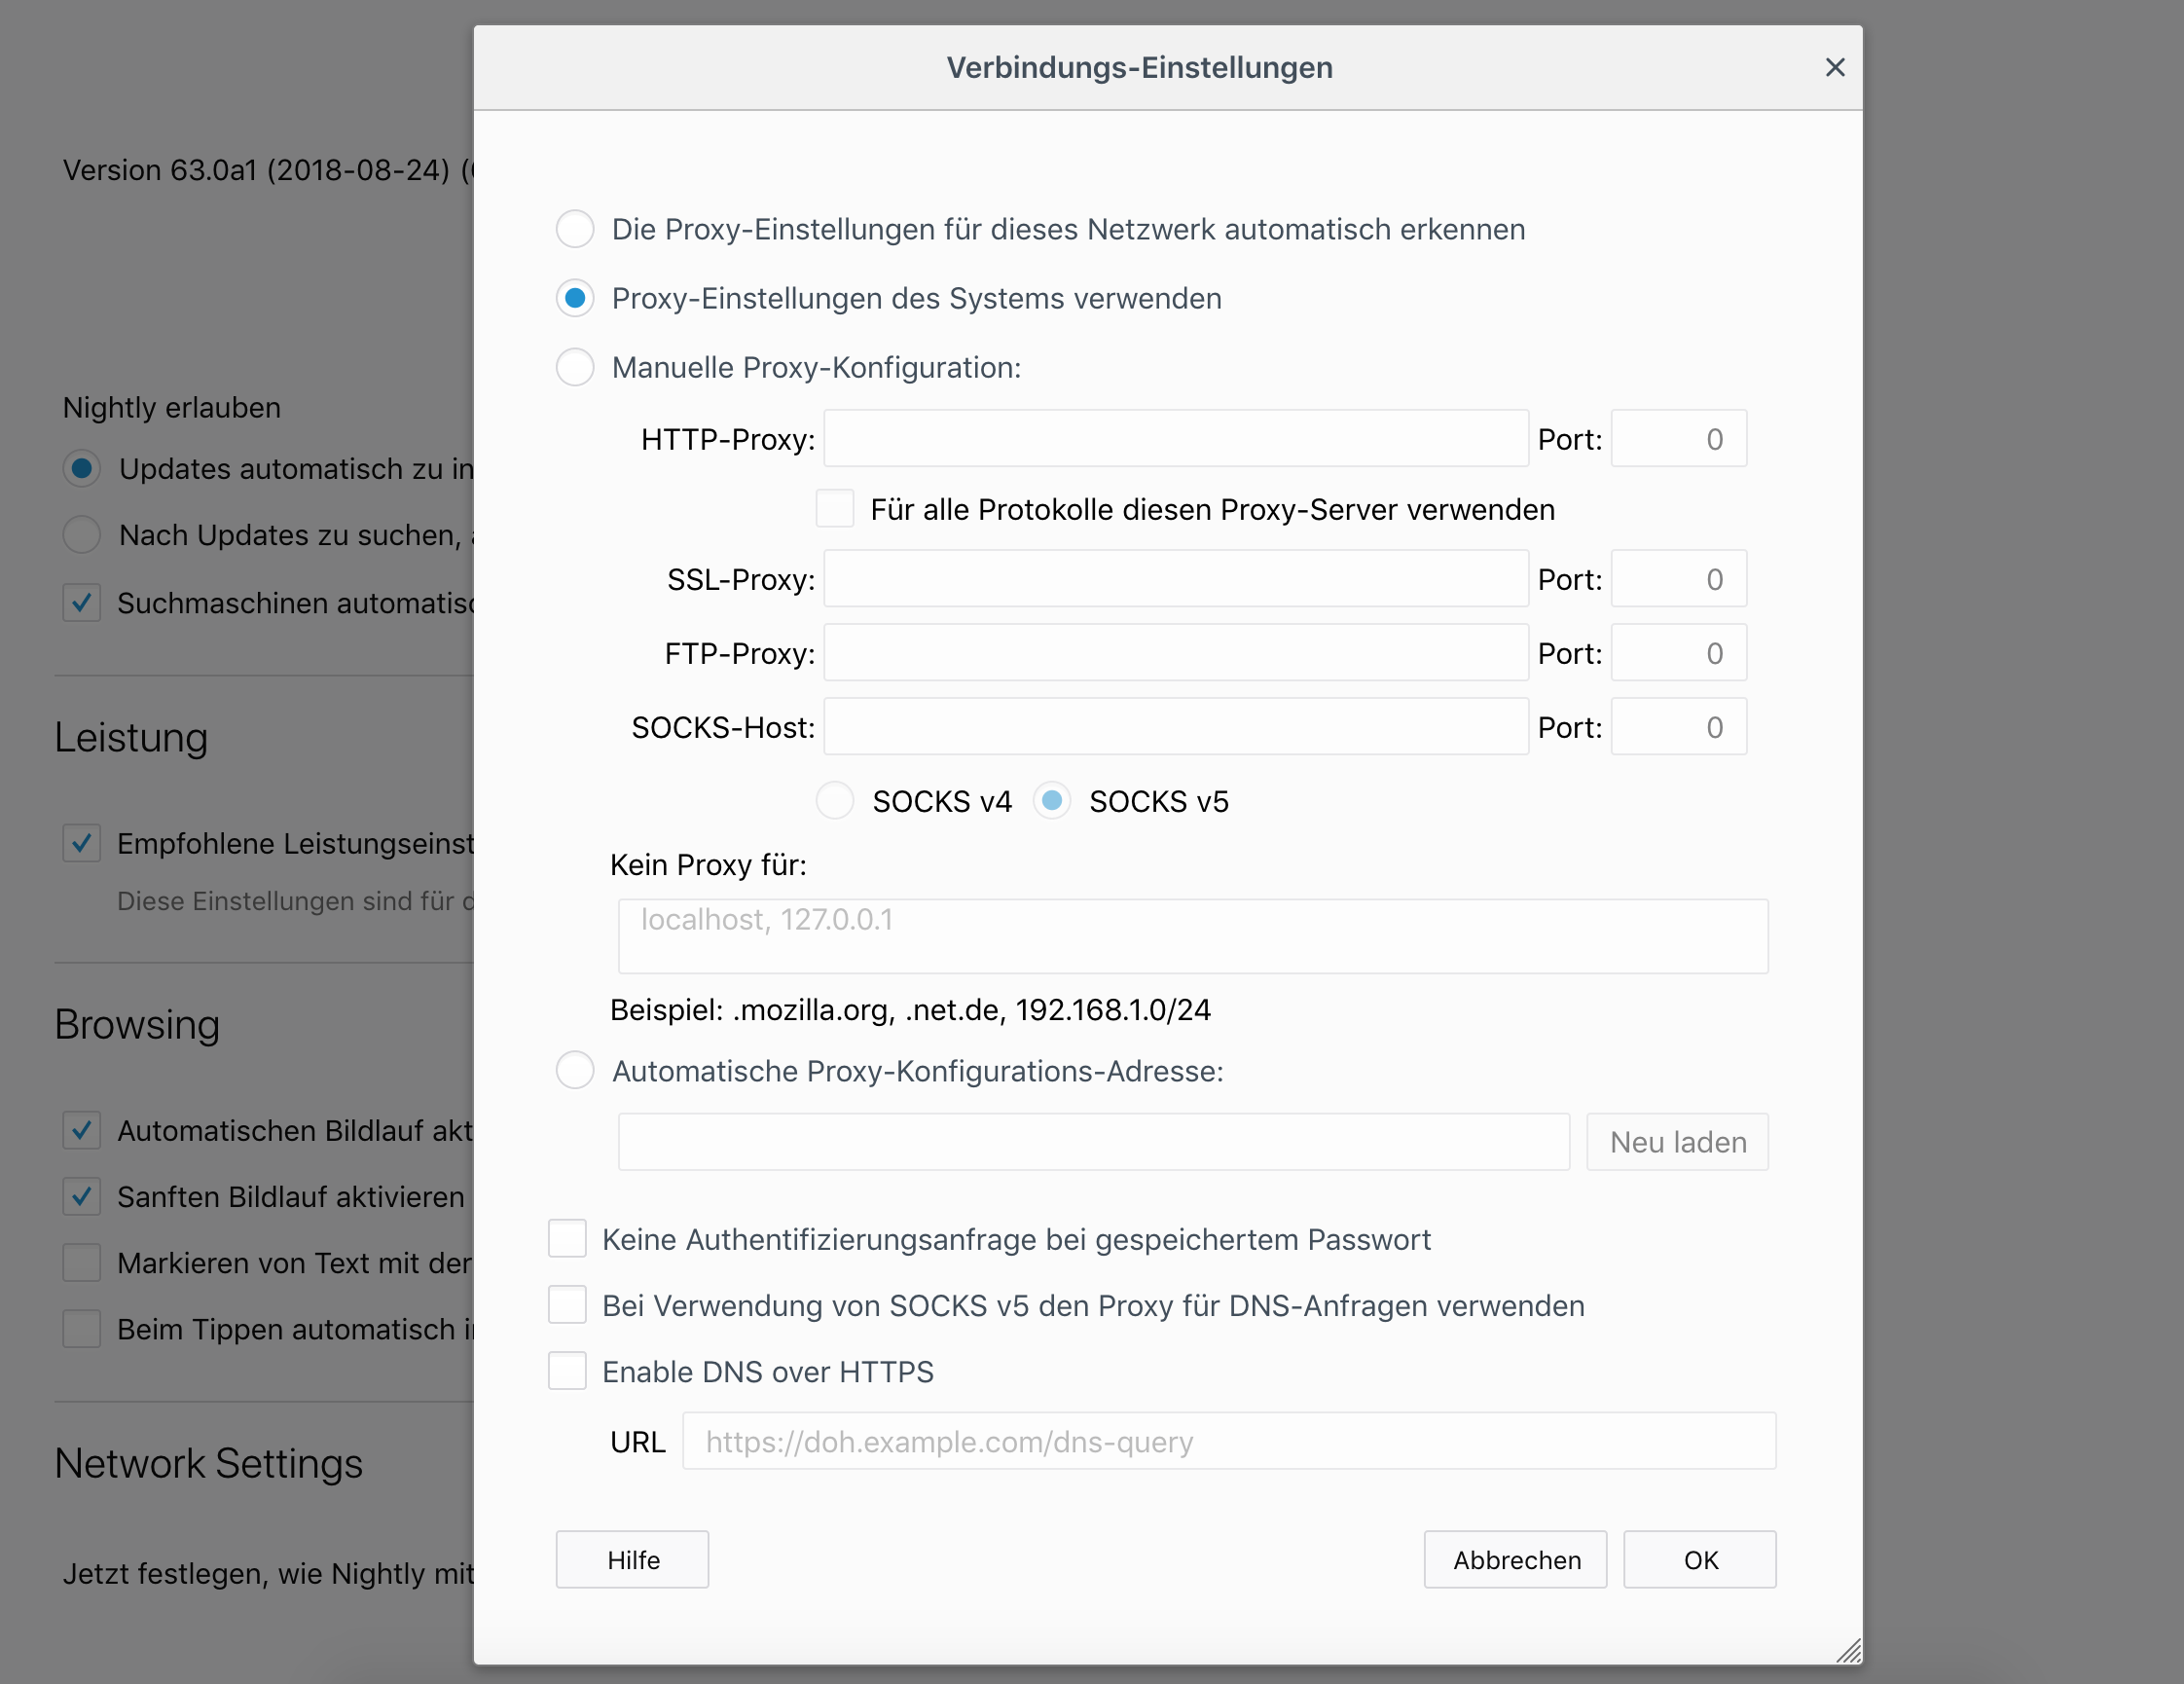Open the Hilfe button
2184x1684 pixels.
[x=632, y=1559]
